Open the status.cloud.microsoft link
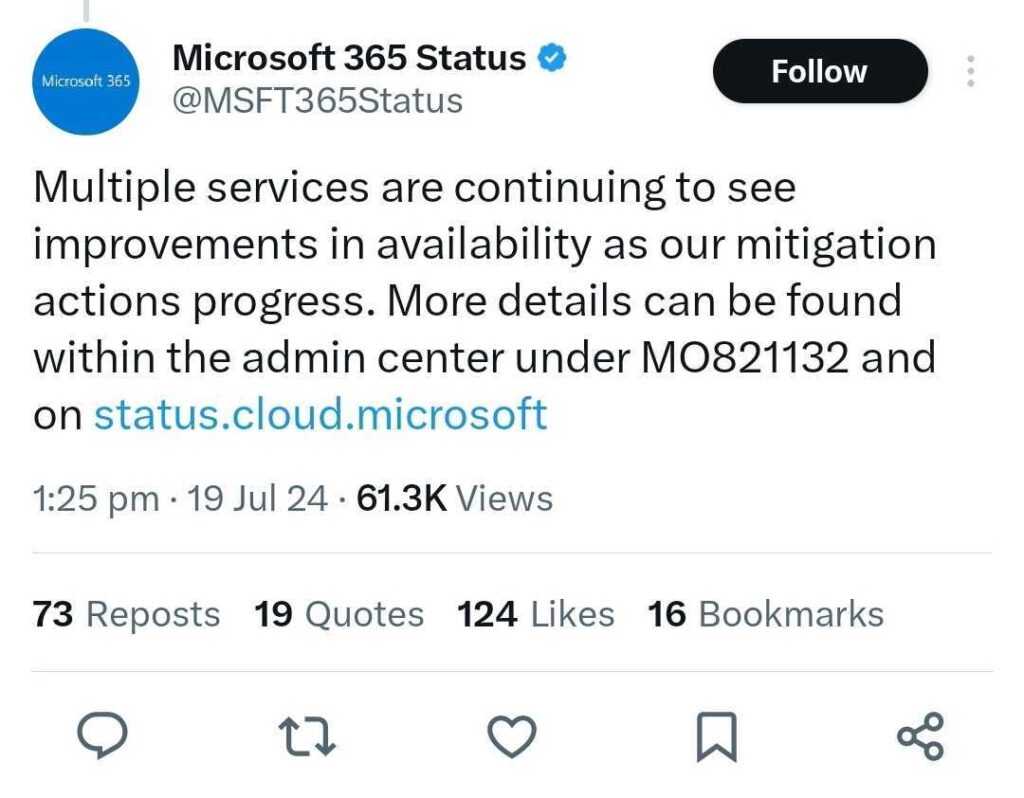This screenshot has height=798, width=1024. click(320, 413)
